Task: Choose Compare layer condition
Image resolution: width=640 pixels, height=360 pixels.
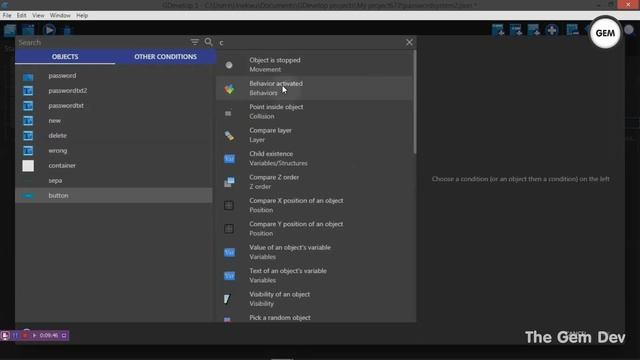Action: tap(314, 135)
